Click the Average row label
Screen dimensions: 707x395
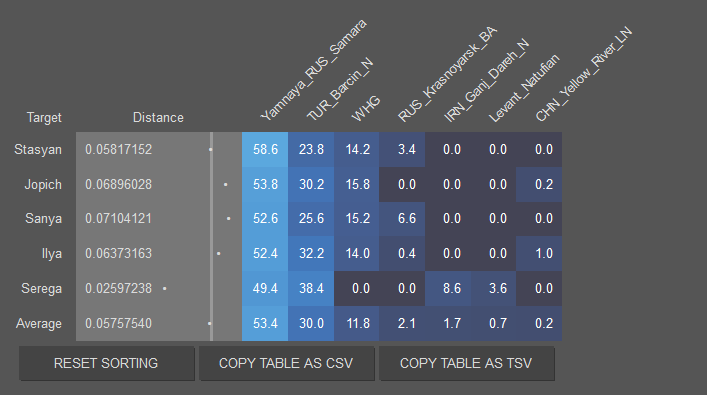[39, 324]
